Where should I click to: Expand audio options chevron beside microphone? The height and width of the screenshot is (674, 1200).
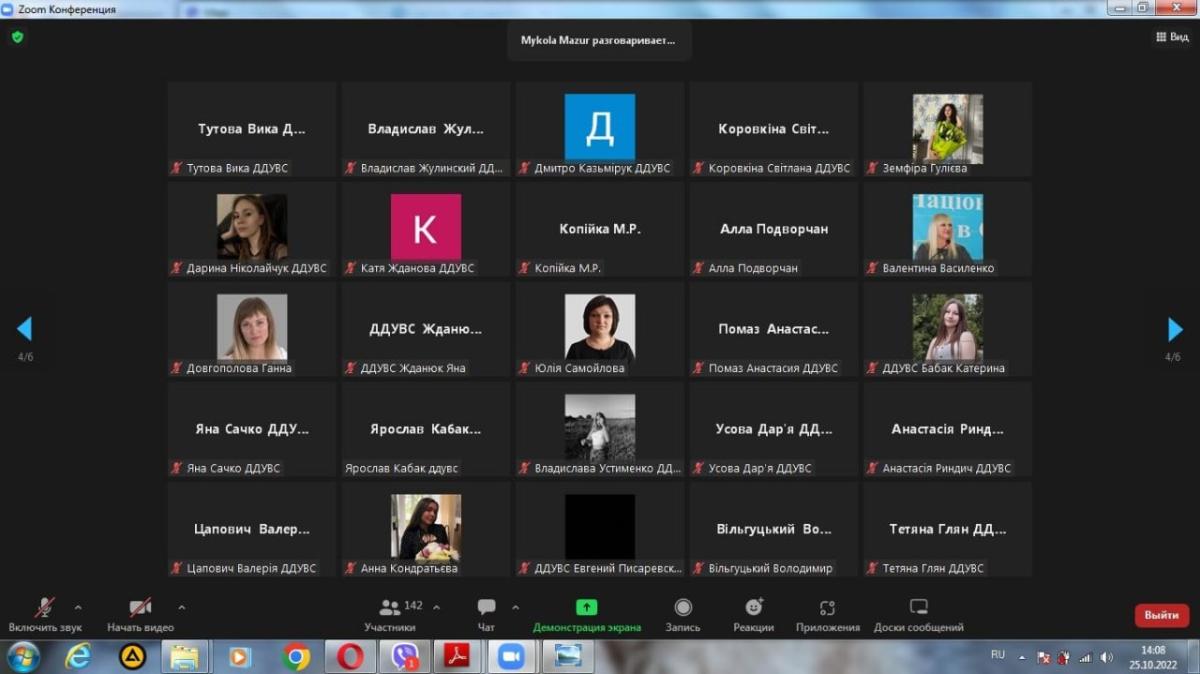pyautogui.click(x=78, y=607)
